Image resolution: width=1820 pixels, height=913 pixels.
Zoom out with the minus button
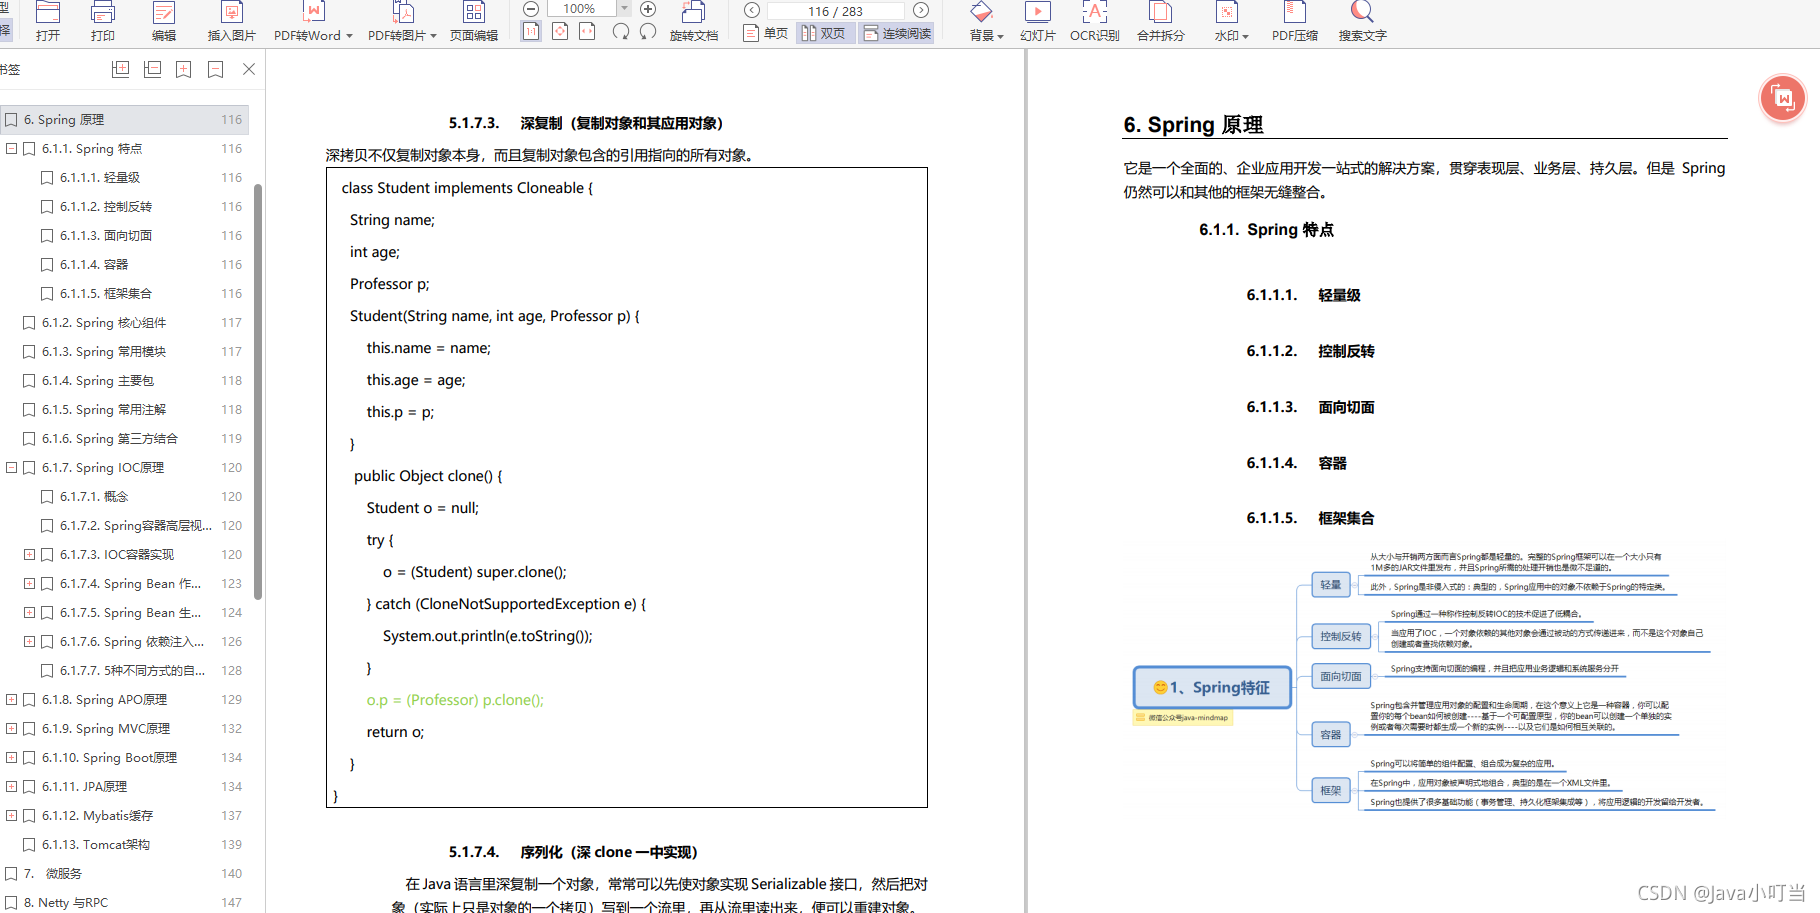click(x=531, y=9)
